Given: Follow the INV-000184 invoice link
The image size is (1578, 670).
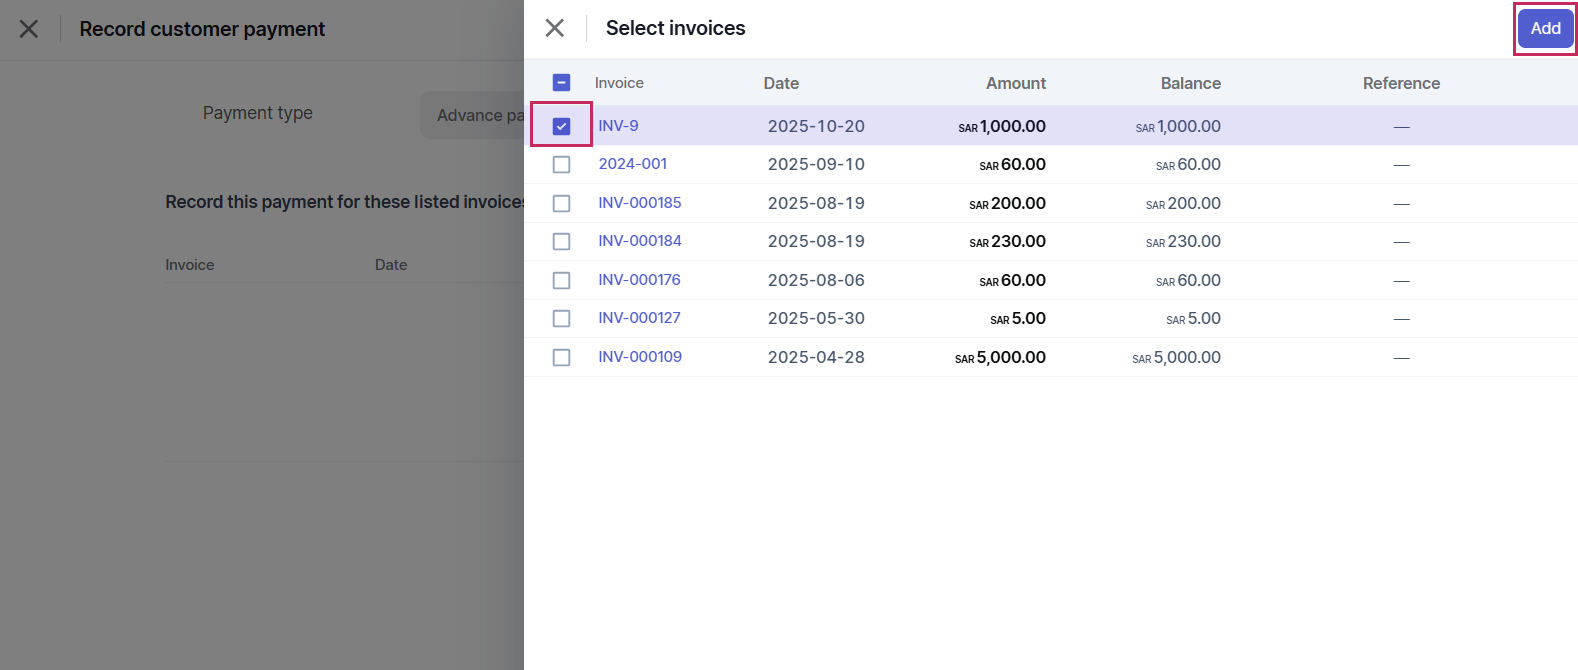Looking at the screenshot, I should [639, 241].
